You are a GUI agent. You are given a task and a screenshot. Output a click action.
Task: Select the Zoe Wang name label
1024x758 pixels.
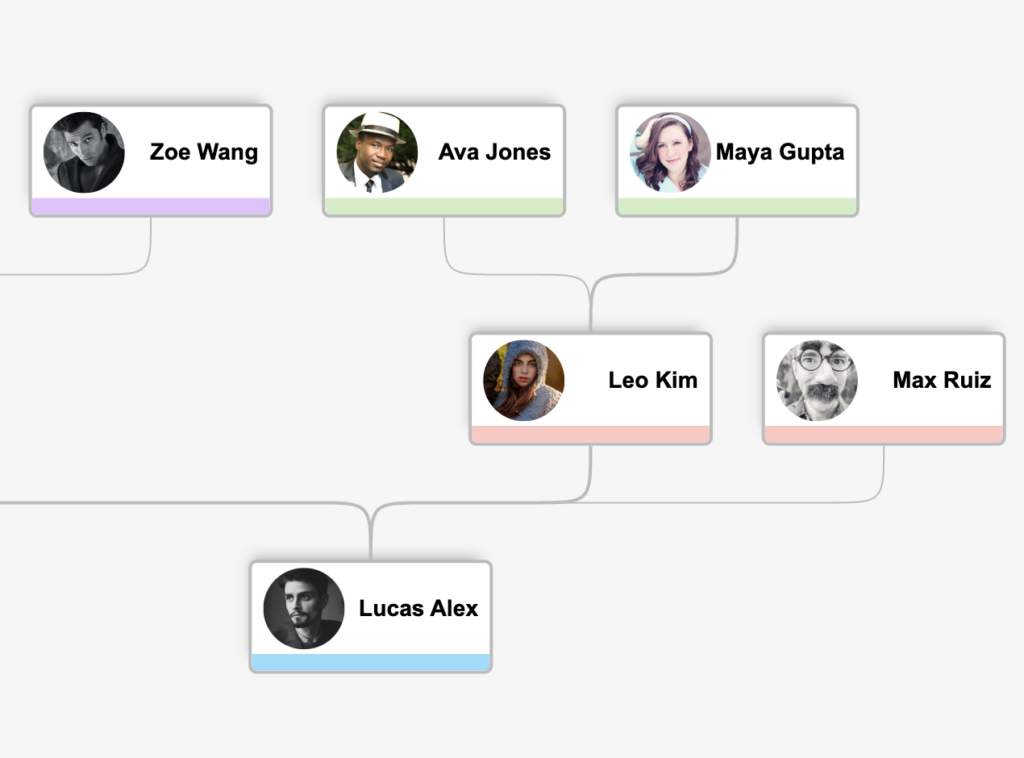click(204, 152)
